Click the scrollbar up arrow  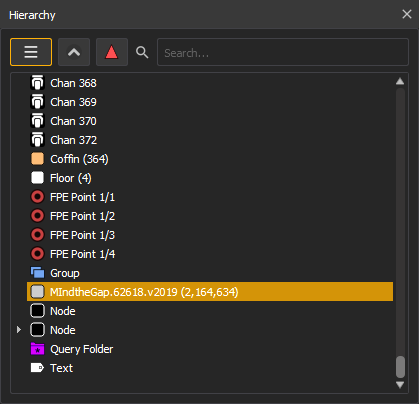pyautogui.click(x=400, y=82)
